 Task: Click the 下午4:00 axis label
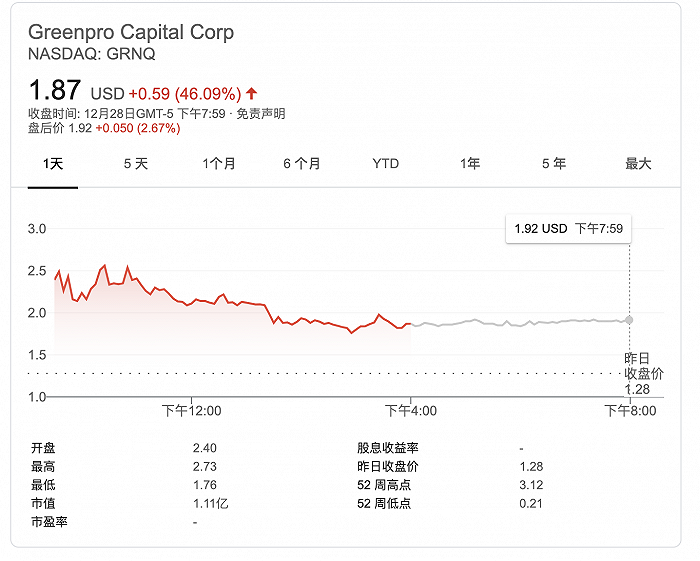411,410
